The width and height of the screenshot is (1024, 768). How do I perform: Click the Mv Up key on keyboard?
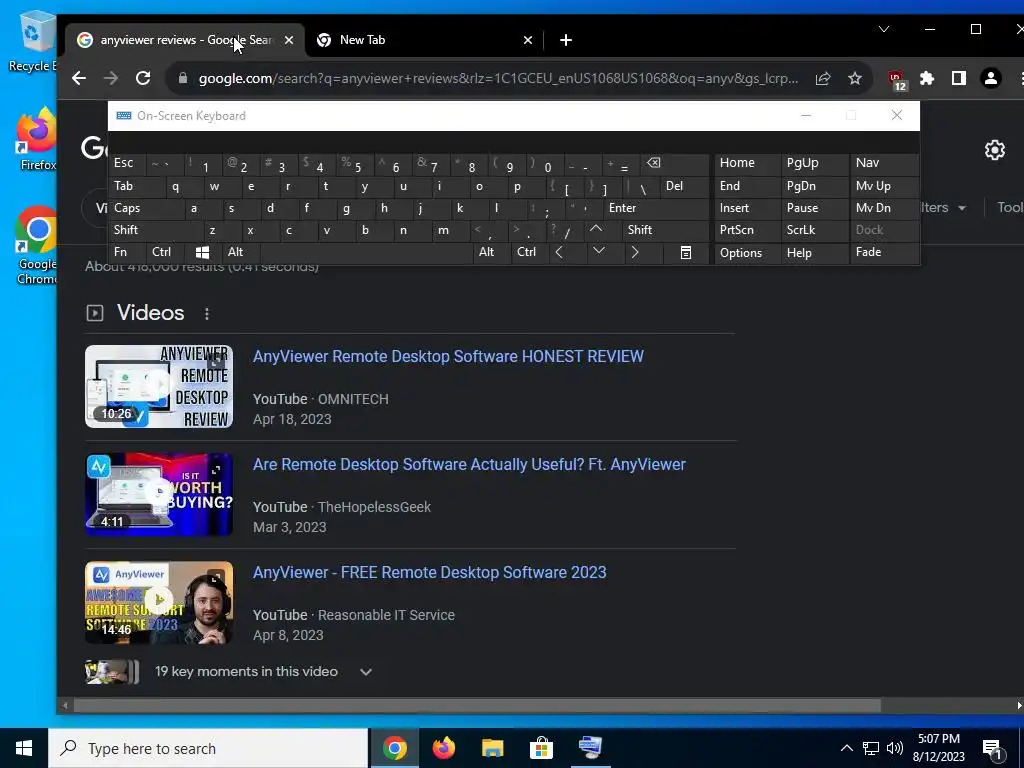(x=884, y=187)
